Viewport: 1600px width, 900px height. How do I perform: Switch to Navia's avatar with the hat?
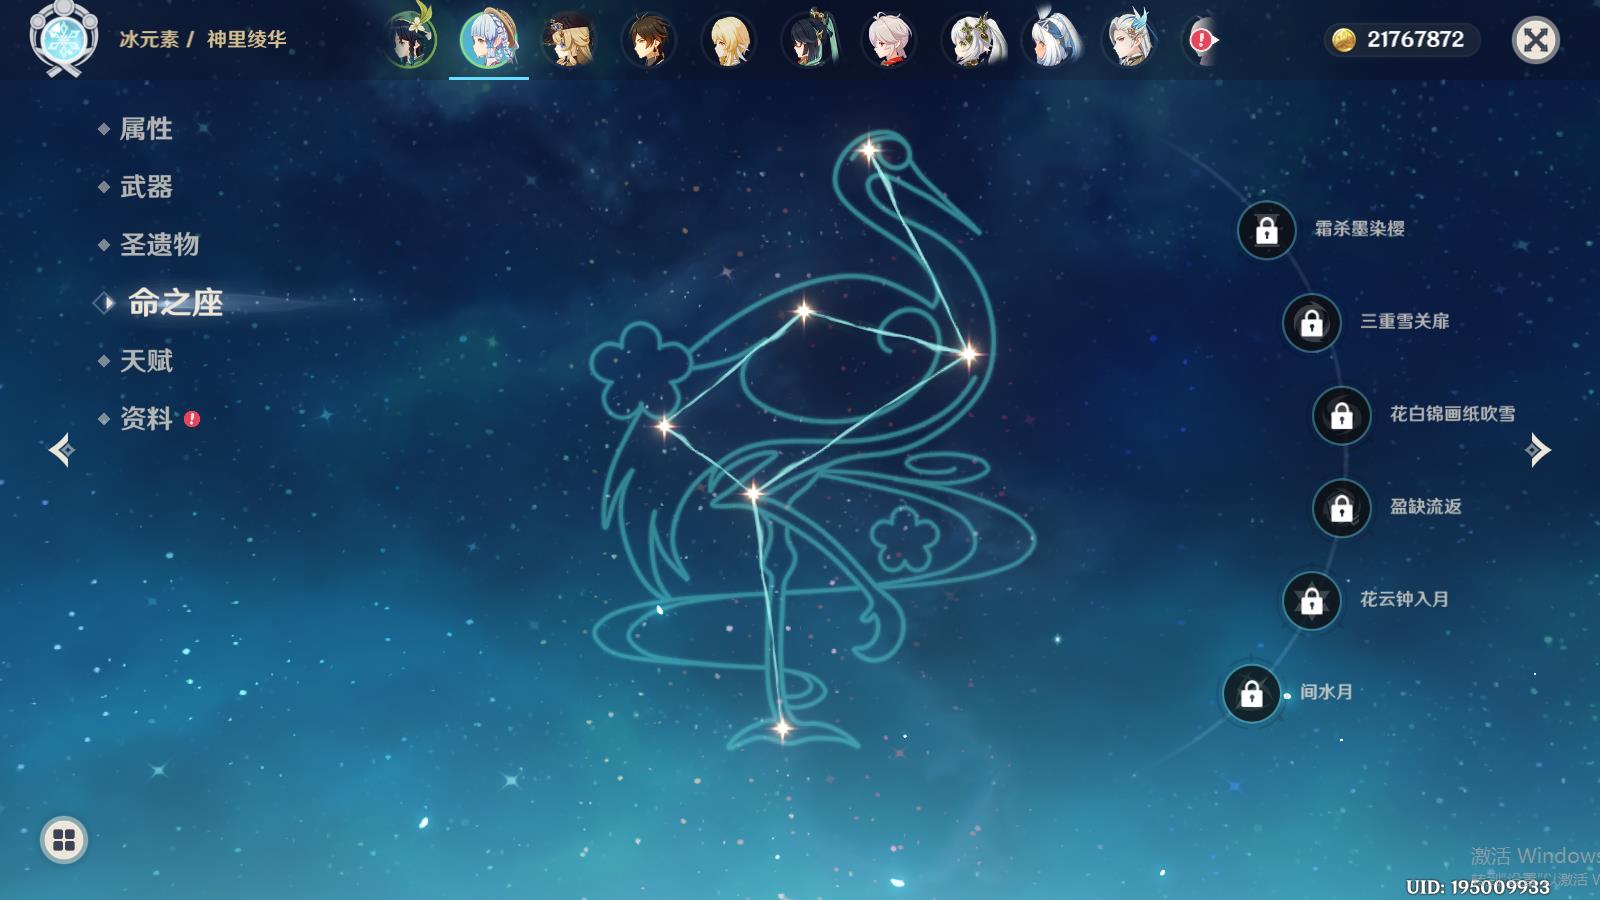point(569,40)
